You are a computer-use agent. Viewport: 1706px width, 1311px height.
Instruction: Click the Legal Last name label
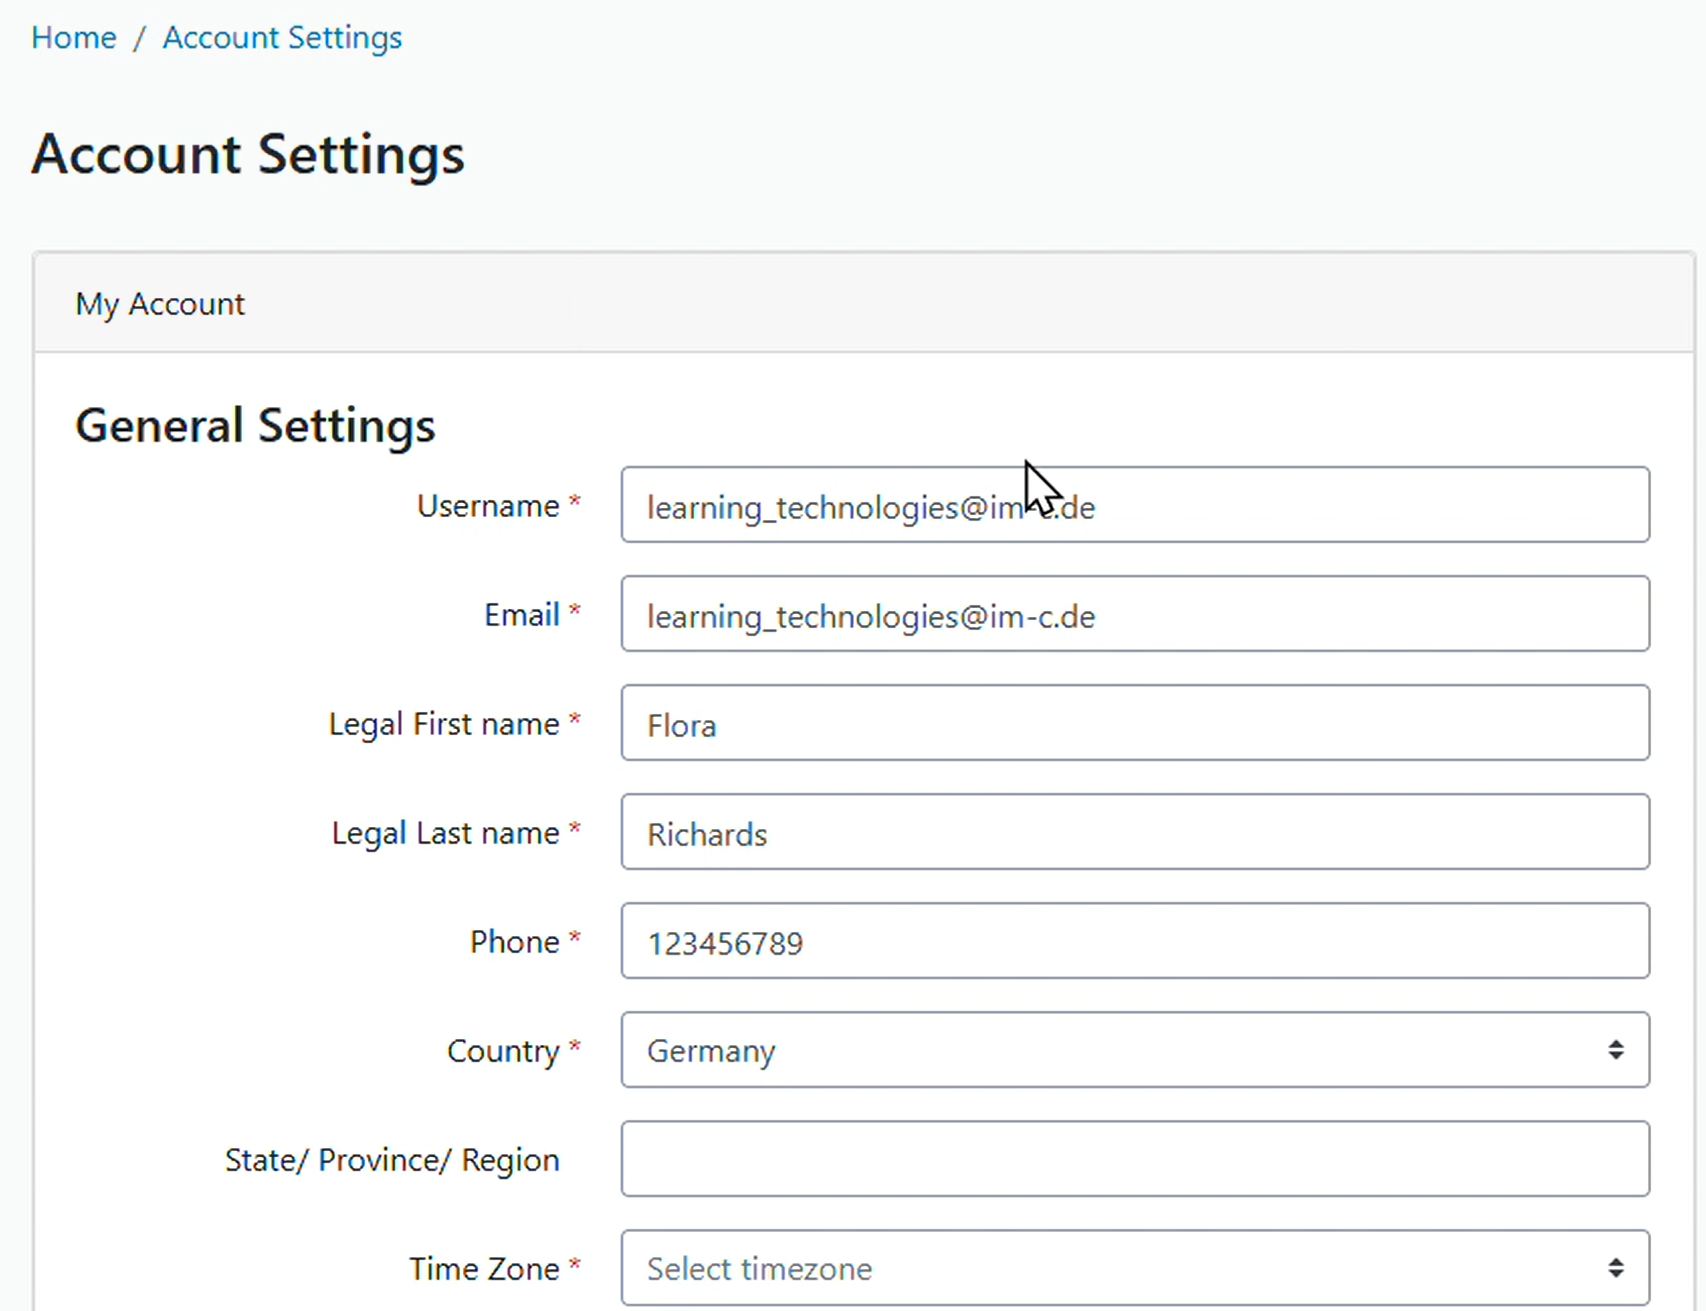tap(445, 833)
